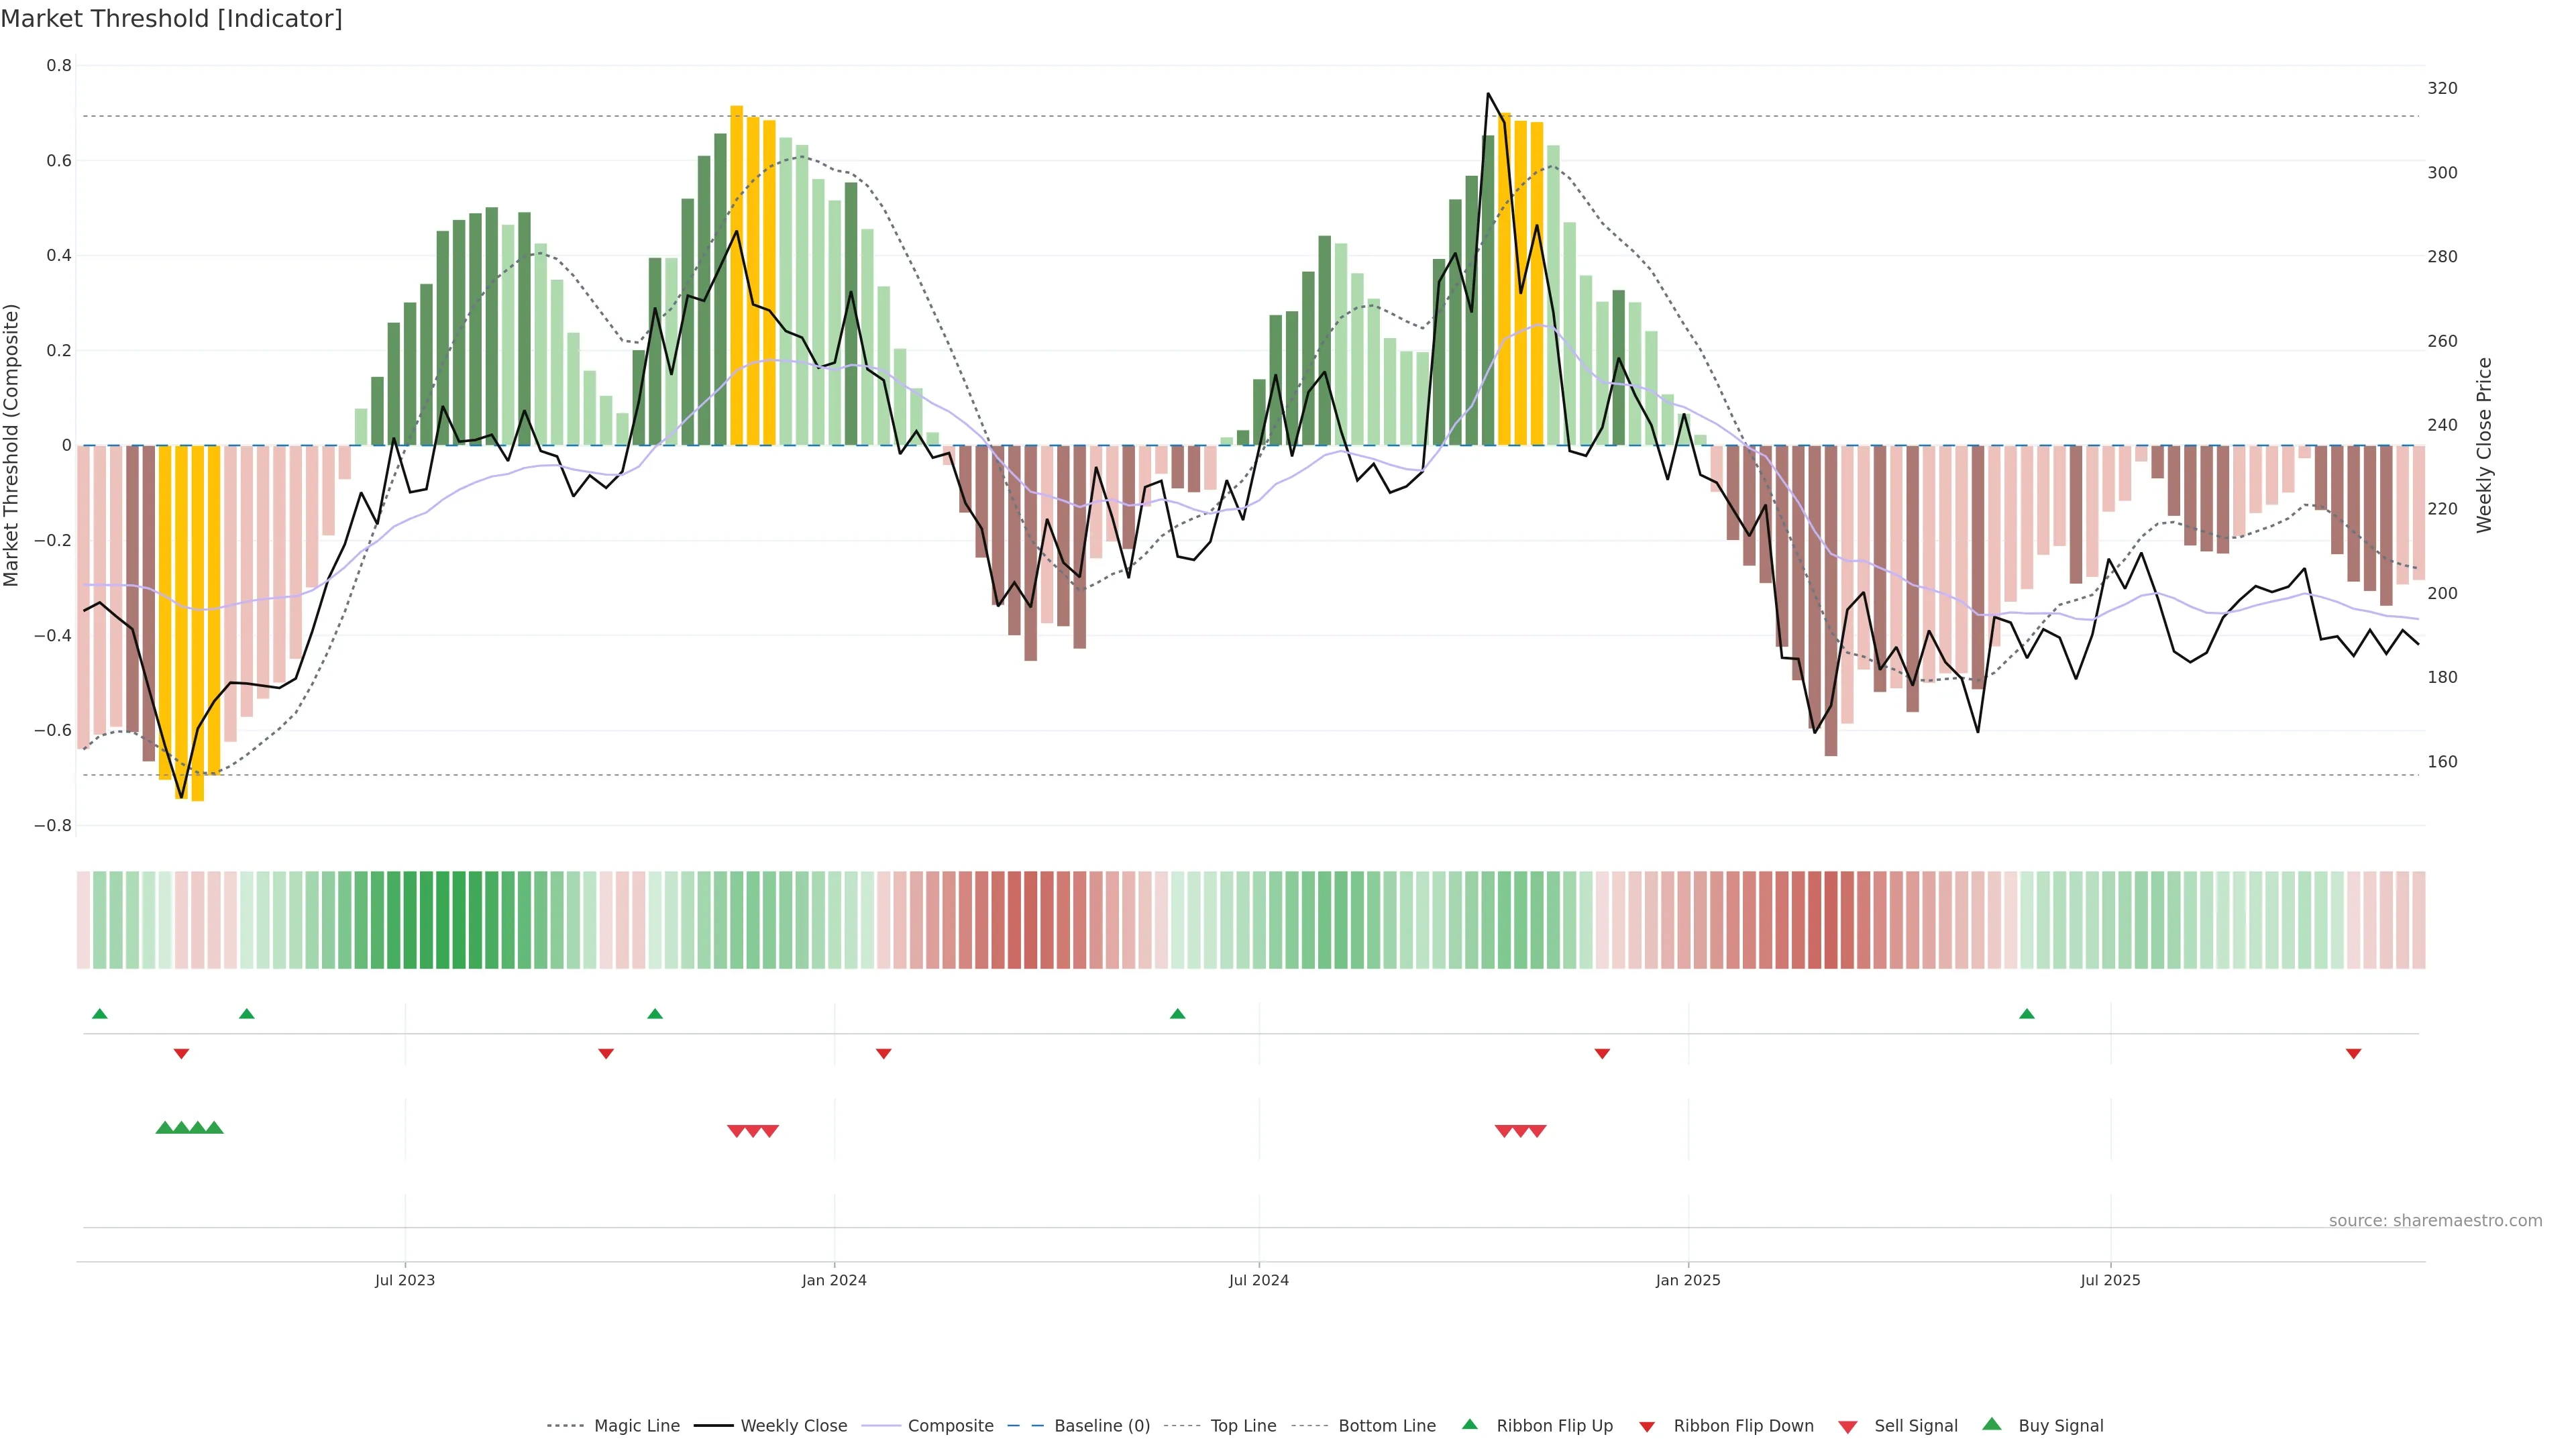Click Ribbon Flip Down marker after Jan 2024
This screenshot has width=2576, height=1449.
(883, 1054)
